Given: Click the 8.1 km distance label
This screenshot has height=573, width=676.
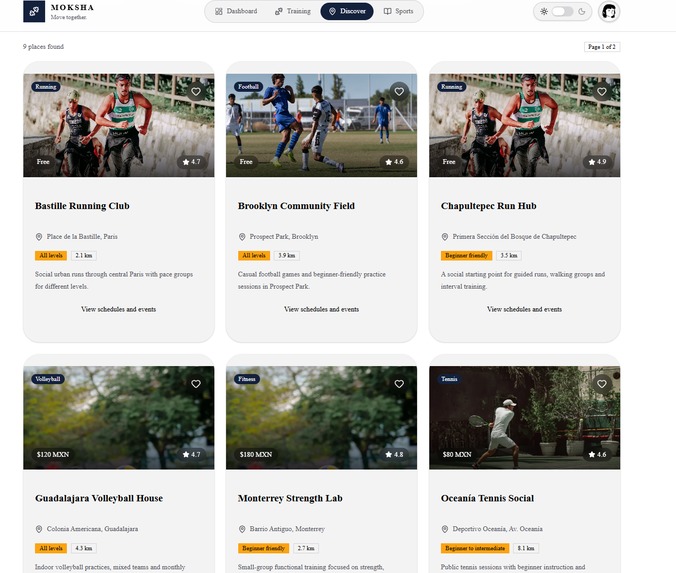Looking at the screenshot, I should (x=526, y=548).
